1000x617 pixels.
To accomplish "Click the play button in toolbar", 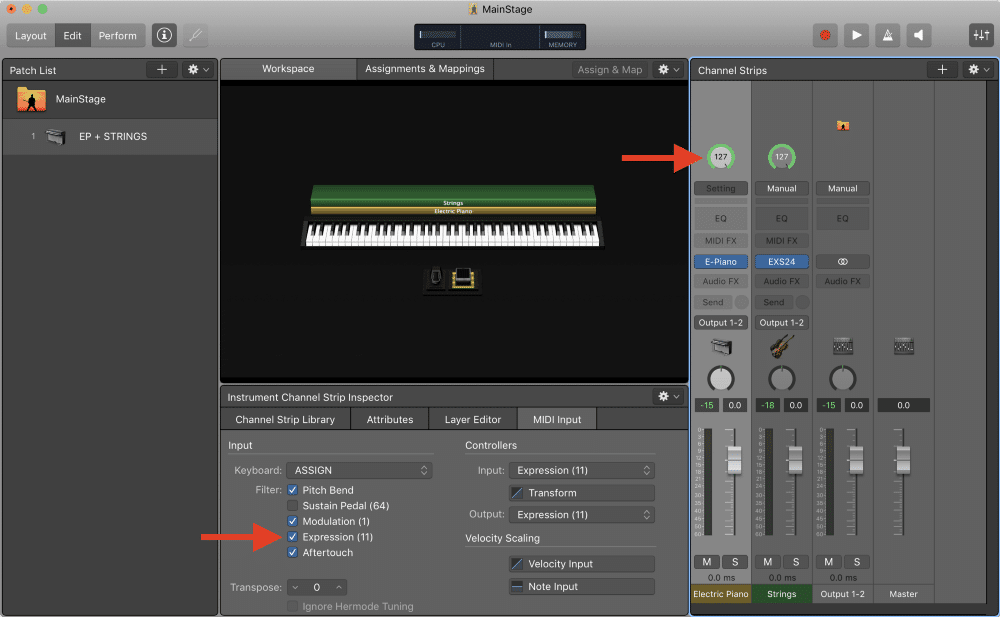I will (856, 35).
